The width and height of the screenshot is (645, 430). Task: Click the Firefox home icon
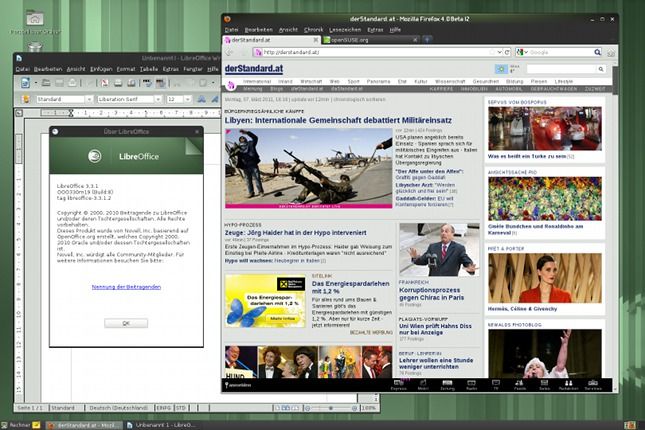611,53
